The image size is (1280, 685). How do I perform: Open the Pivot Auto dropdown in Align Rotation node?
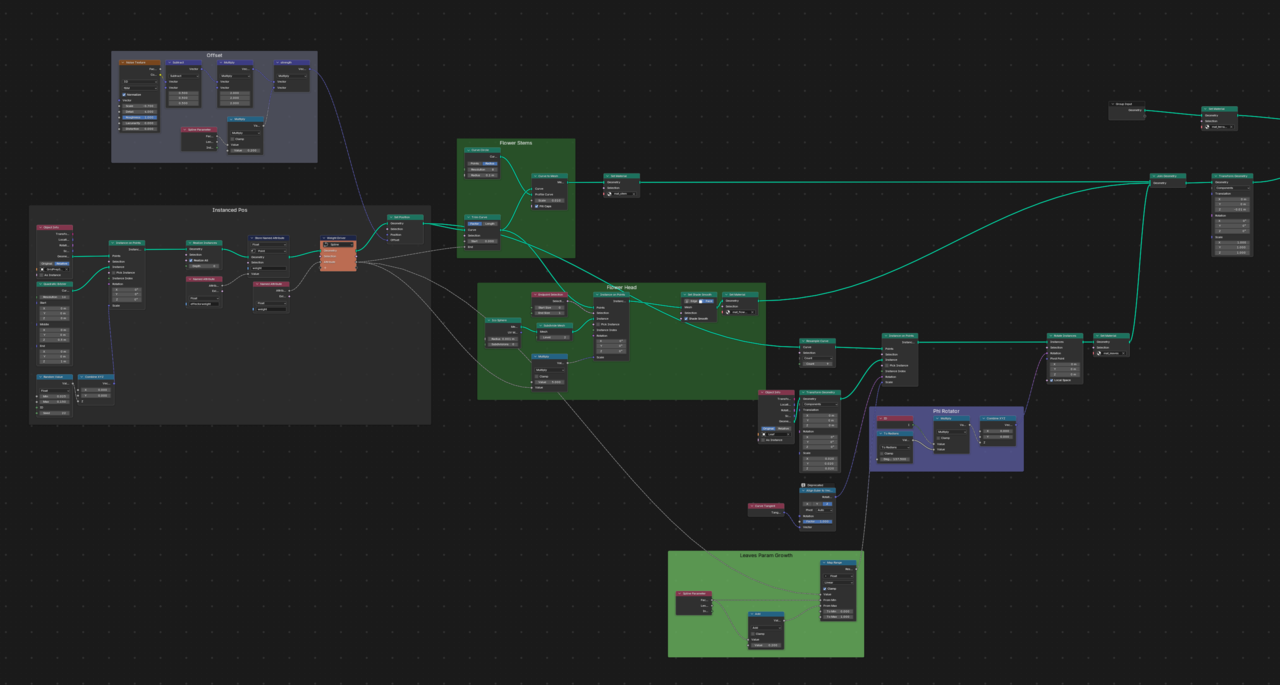(x=825, y=510)
